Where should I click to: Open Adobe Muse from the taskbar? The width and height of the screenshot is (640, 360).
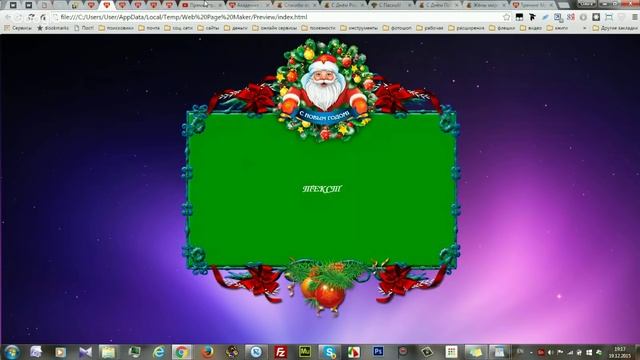[x=304, y=352]
